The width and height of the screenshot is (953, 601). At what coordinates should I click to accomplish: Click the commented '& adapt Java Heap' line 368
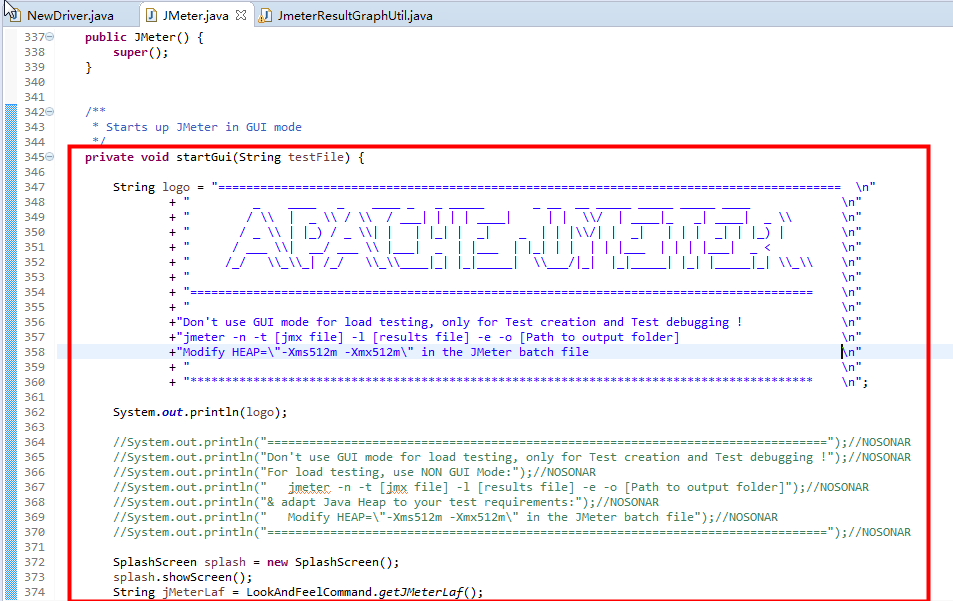coord(386,503)
